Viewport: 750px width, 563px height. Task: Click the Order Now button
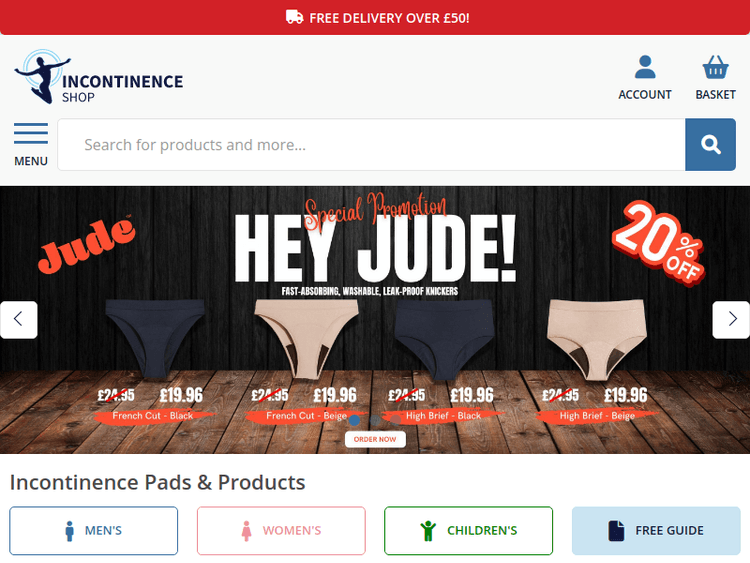(x=375, y=439)
